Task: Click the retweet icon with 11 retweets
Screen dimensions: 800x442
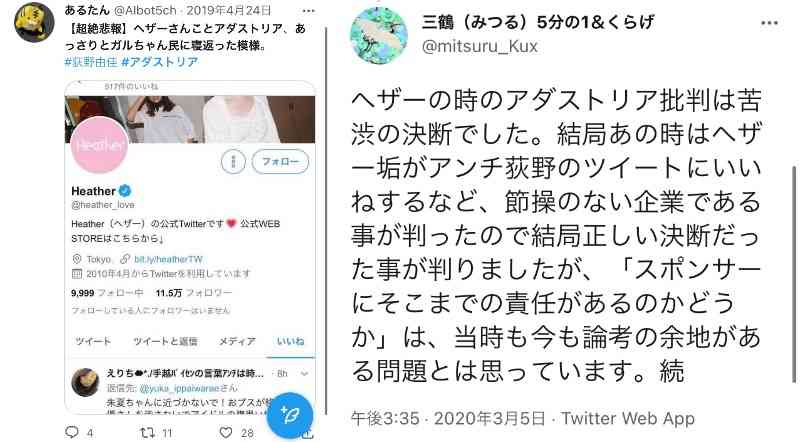Action: [147, 433]
